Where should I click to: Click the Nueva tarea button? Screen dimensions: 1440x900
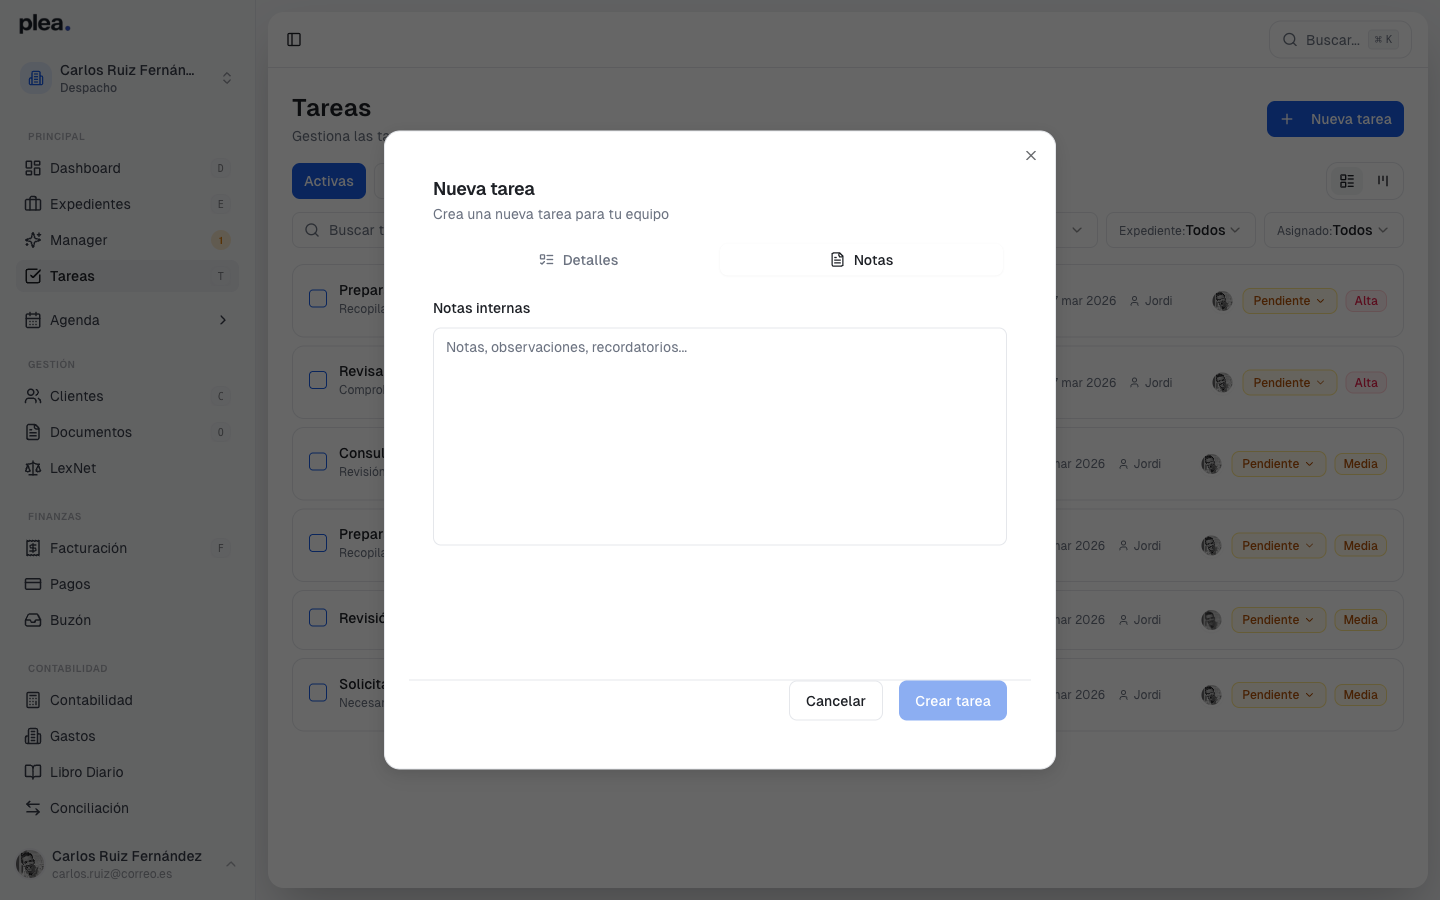[x=1335, y=119]
